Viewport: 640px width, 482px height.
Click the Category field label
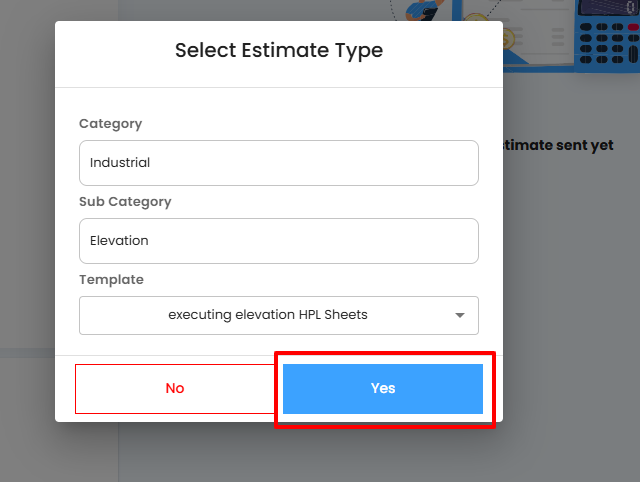pos(110,124)
